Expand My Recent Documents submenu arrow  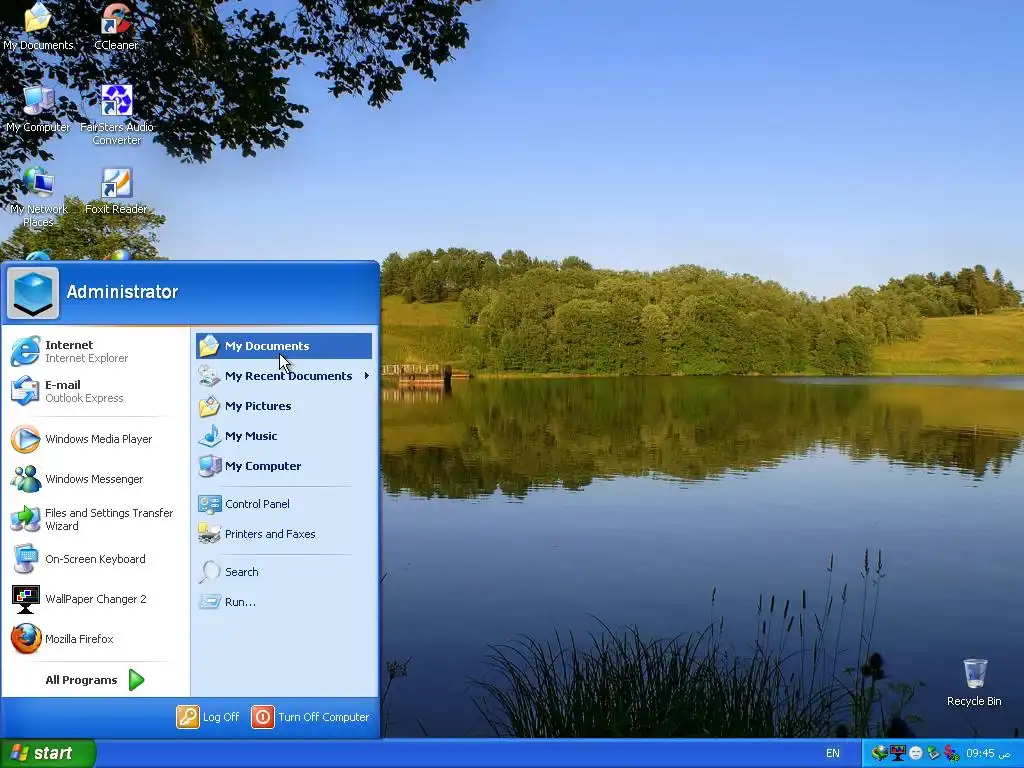366,376
